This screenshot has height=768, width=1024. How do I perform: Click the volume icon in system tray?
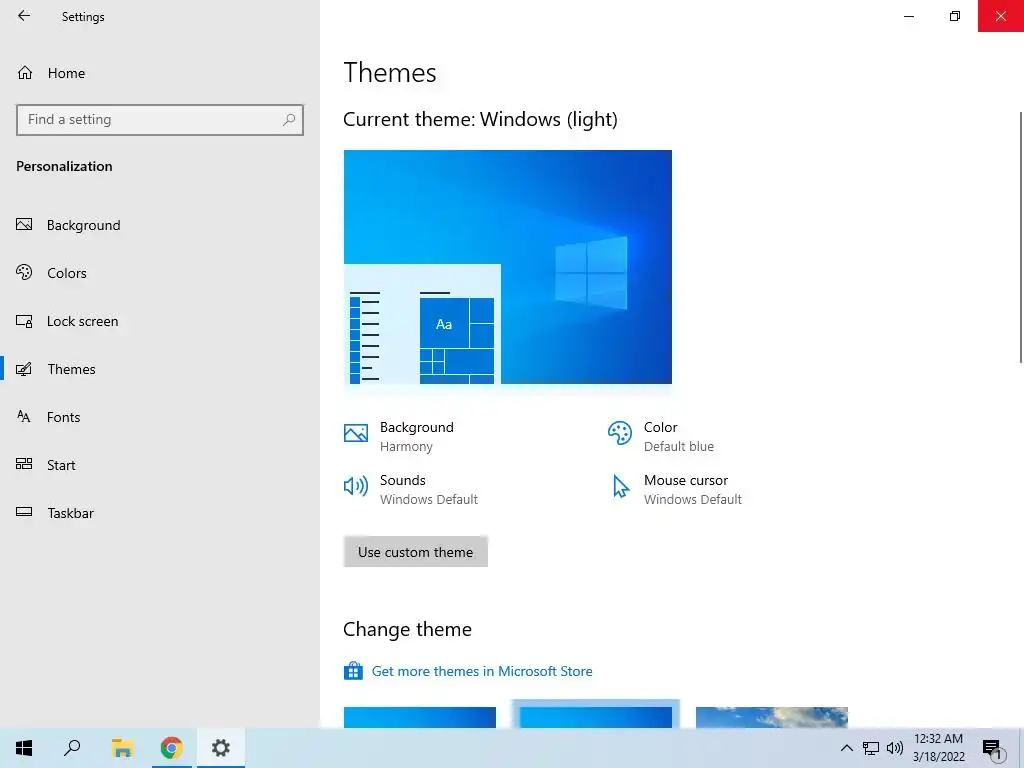tap(895, 748)
